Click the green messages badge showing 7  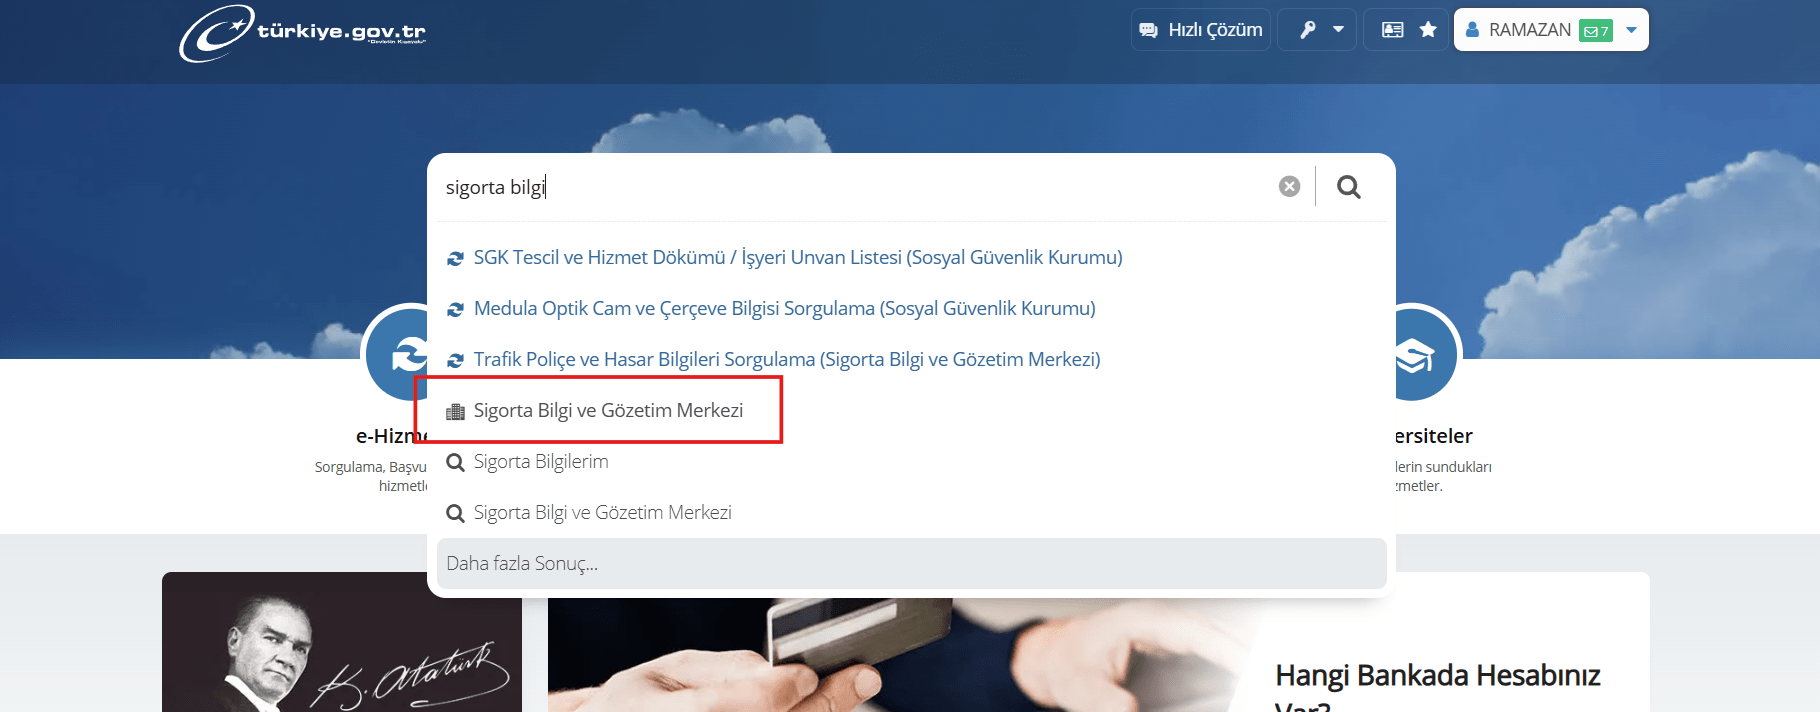coord(1596,31)
